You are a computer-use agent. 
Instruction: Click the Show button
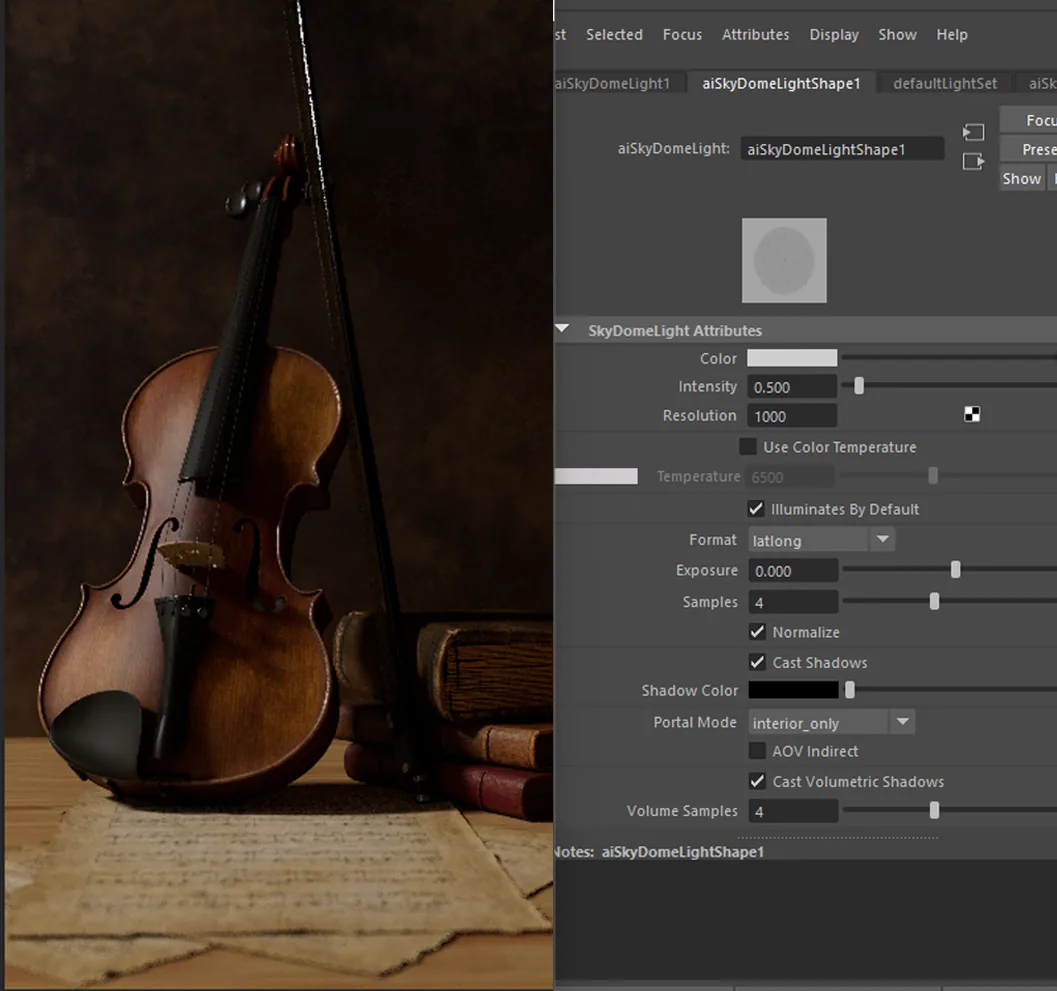[1021, 179]
